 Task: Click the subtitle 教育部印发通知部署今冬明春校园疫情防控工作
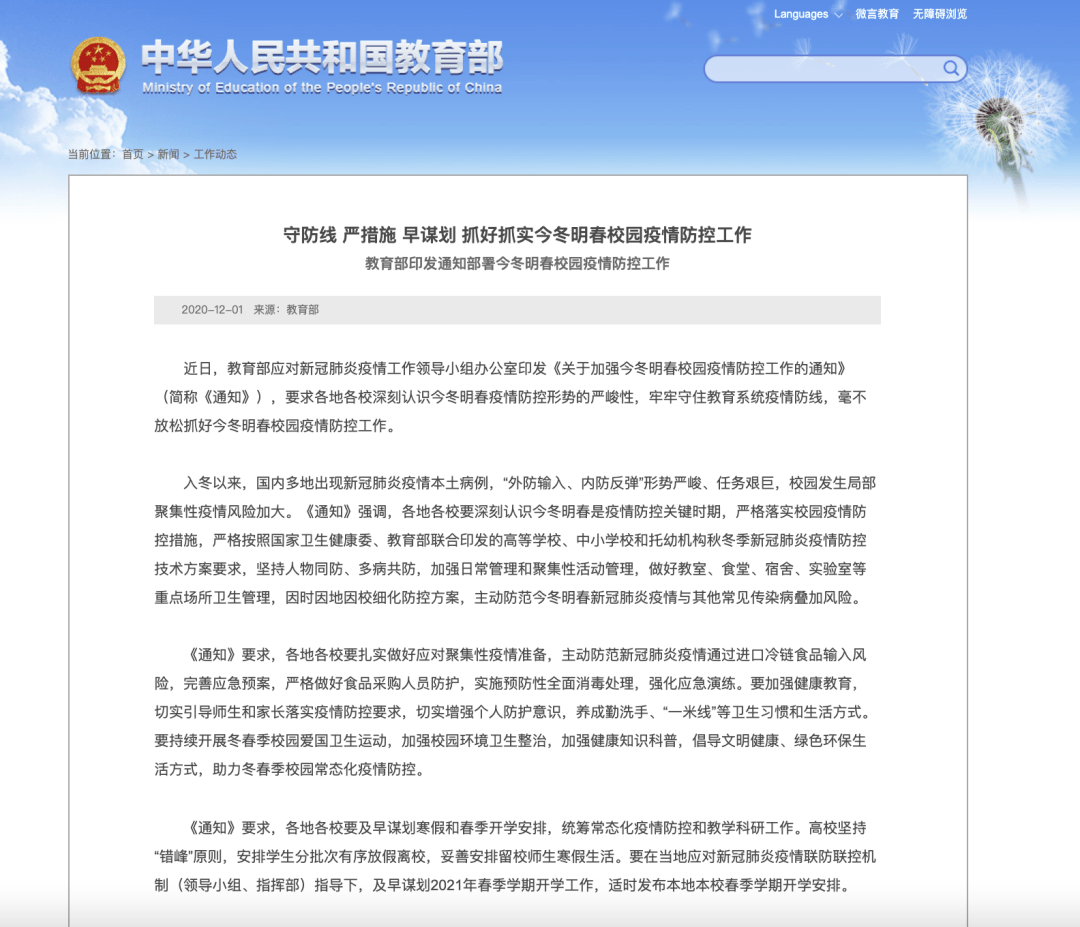(517, 264)
